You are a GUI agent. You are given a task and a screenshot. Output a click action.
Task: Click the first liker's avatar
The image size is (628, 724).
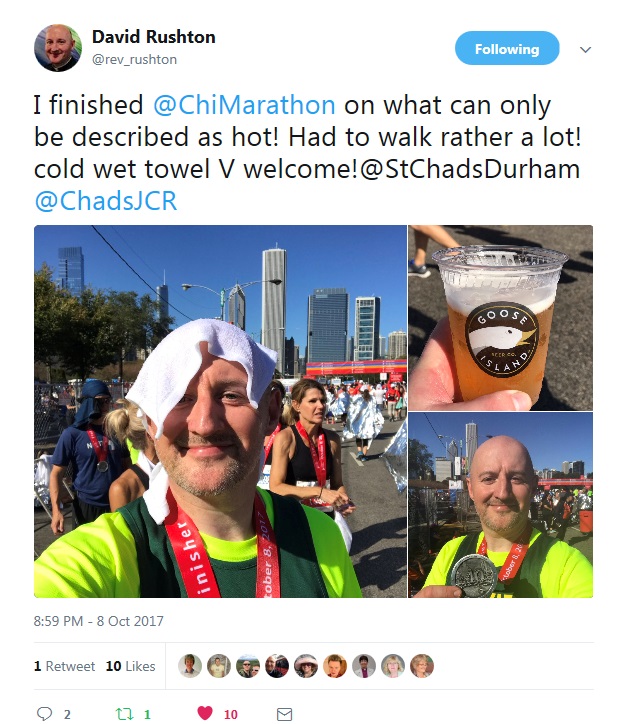190,666
